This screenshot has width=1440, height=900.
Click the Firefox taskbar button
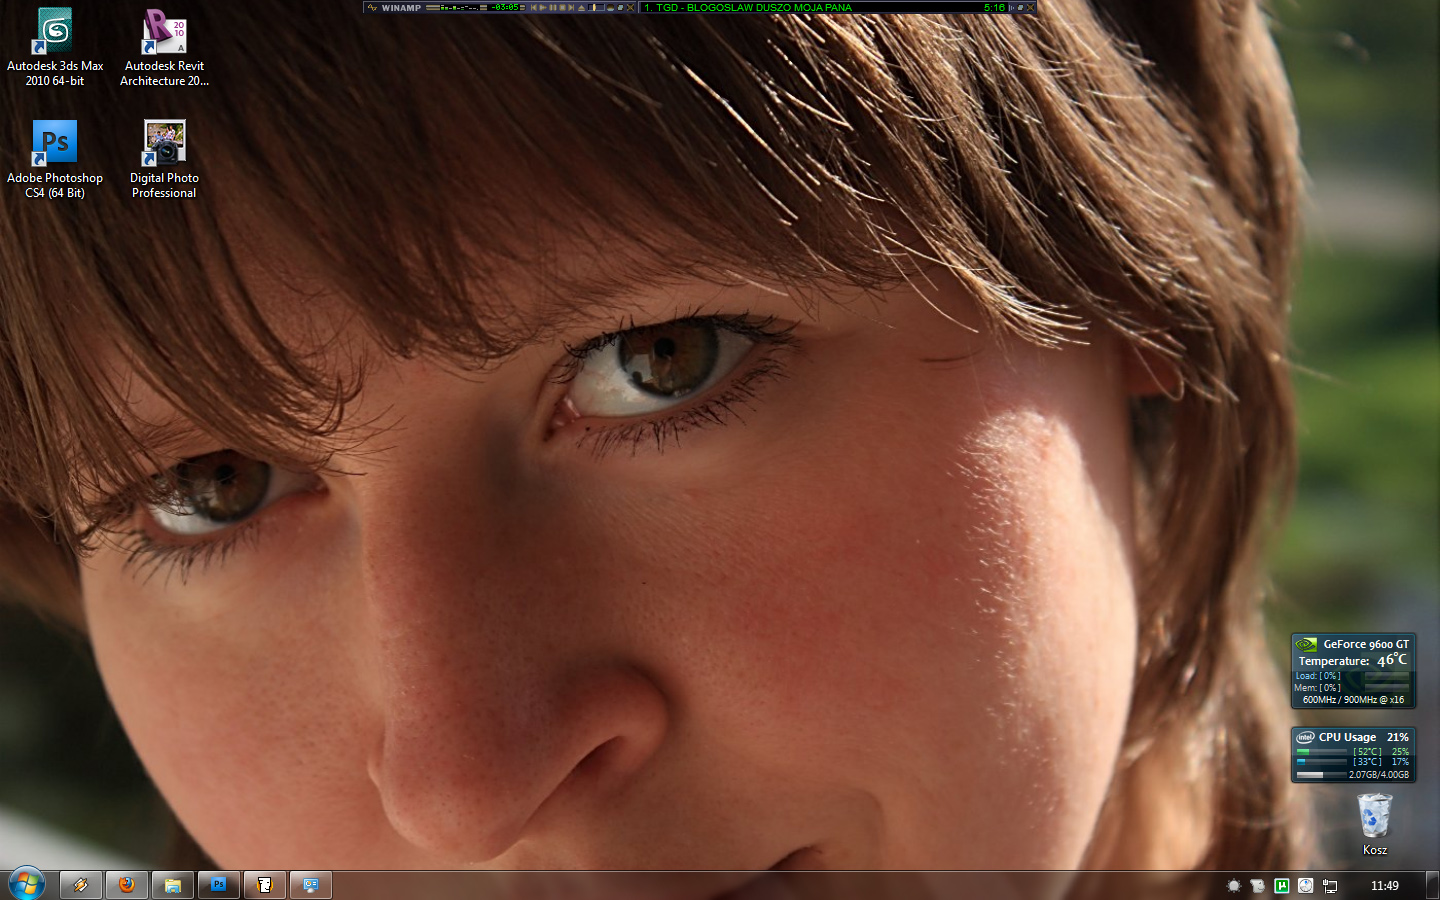tap(127, 885)
